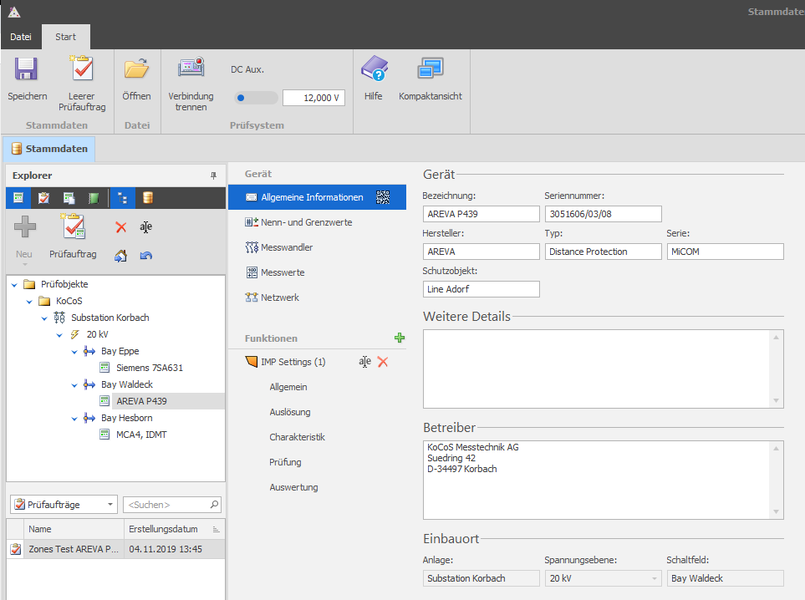The height and width of the screenshot is (600, 805).
Task: Sort by Erstellungsdatum column header
Action: 174,529
